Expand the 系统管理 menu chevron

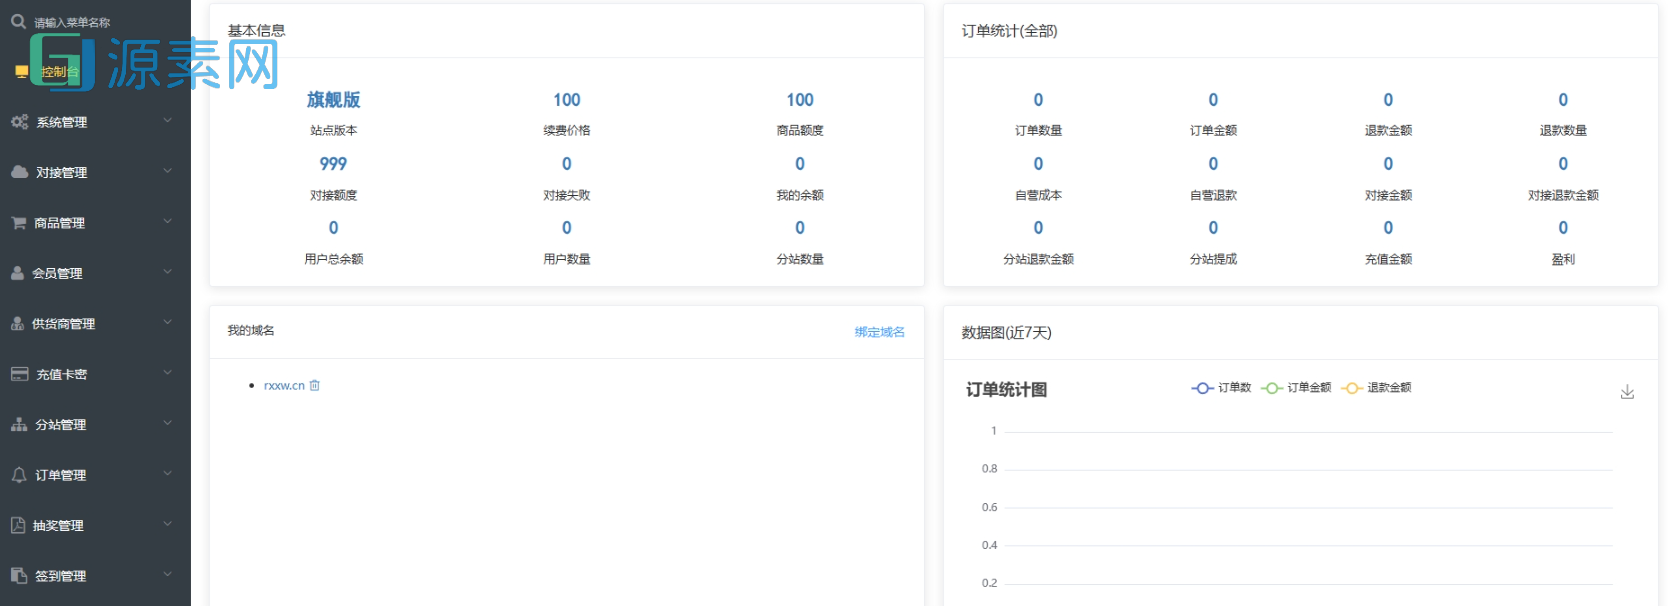point(168,121)
